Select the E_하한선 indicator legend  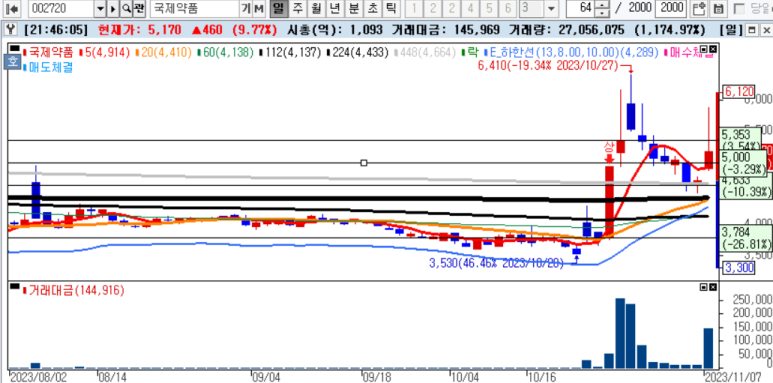[x=572, y=52]
